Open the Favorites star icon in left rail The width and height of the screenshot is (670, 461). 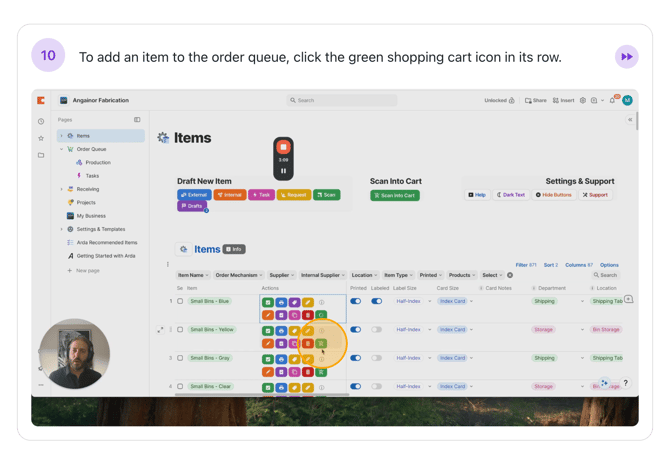pos(41,138)
